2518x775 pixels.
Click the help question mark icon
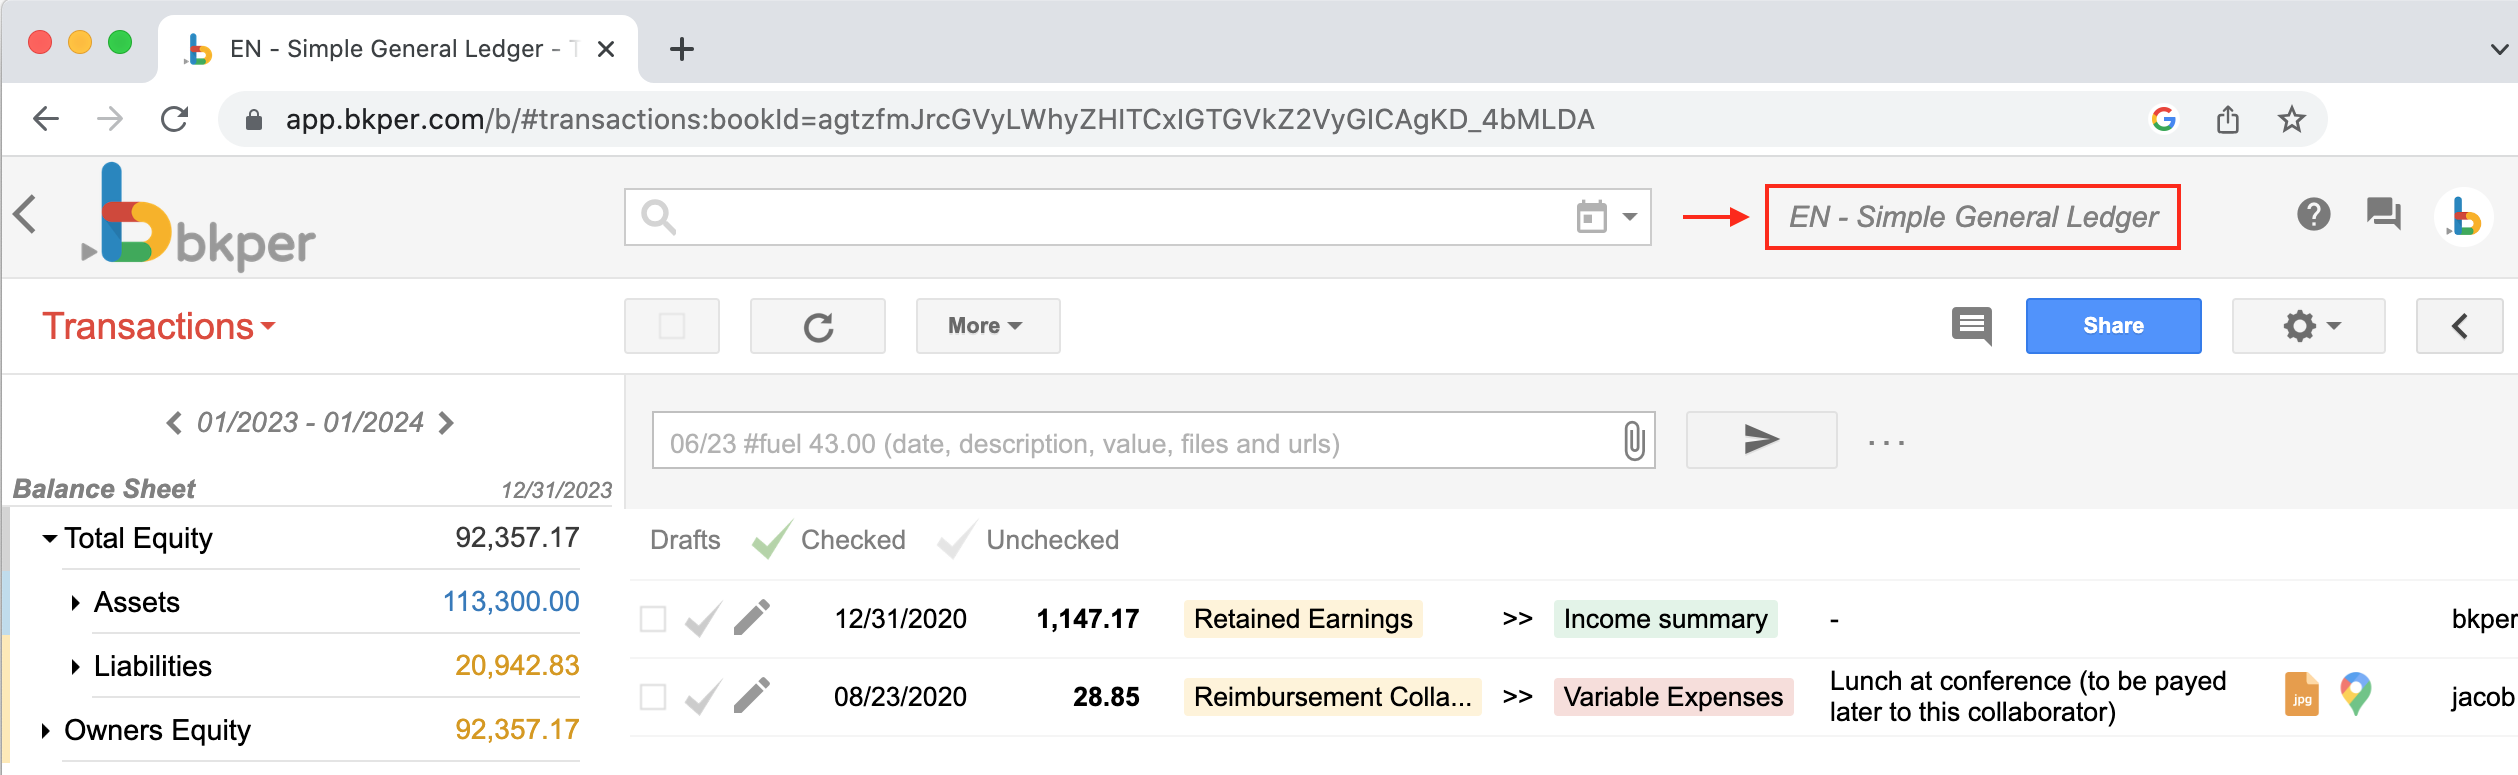pos(2312,214)
